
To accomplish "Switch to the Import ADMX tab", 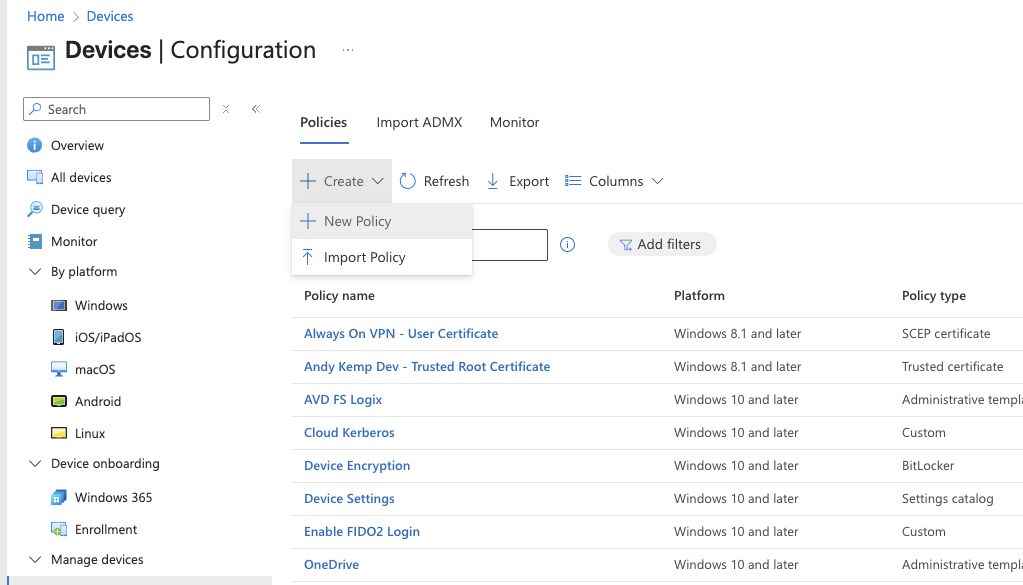I will [420, 123].
